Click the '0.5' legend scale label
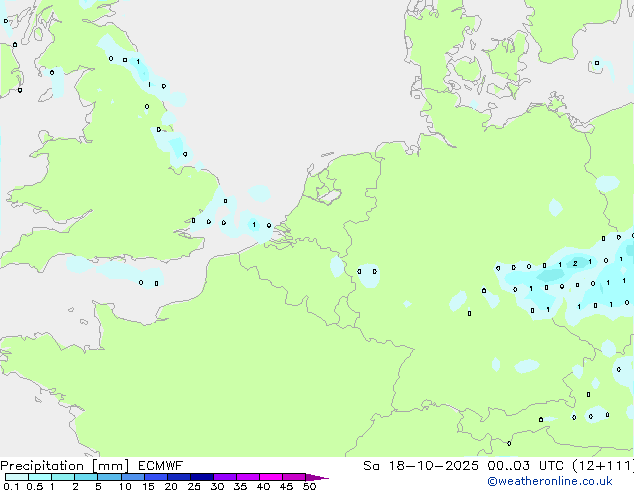The image size is (634, 490). tap(35, 486)
